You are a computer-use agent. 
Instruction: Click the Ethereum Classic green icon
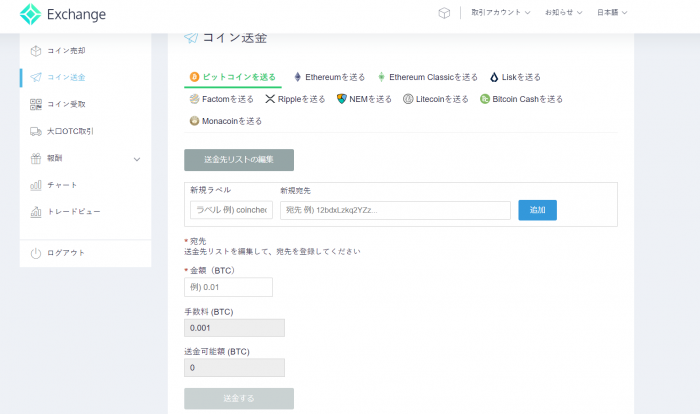[381, 77]
